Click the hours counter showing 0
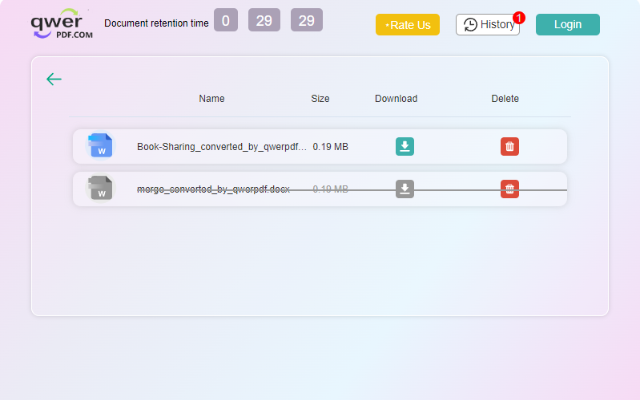640x400 pixels. pos(226,20)
